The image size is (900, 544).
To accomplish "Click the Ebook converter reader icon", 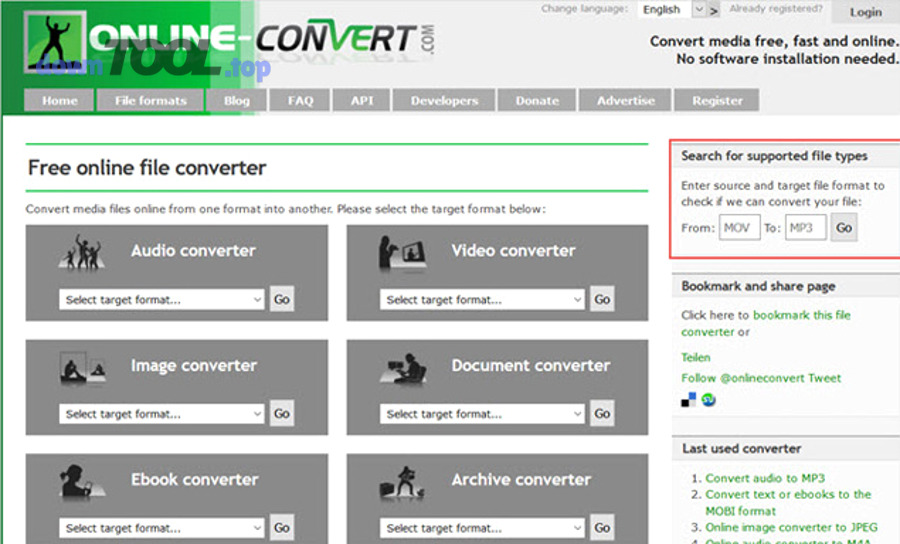I will tap(82, 481).
